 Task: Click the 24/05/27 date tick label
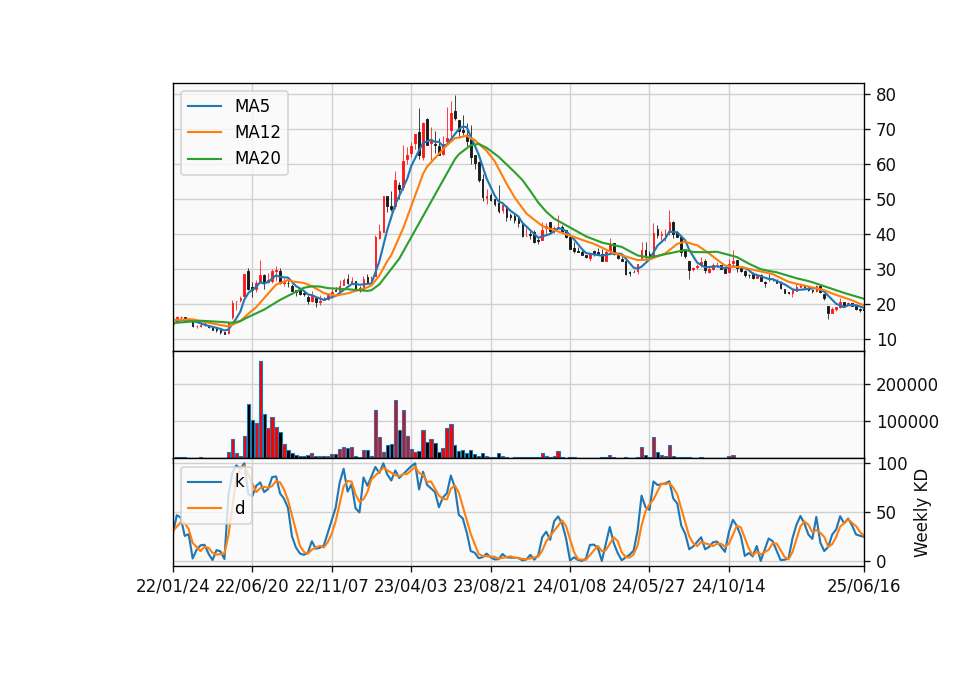(649, 586)
